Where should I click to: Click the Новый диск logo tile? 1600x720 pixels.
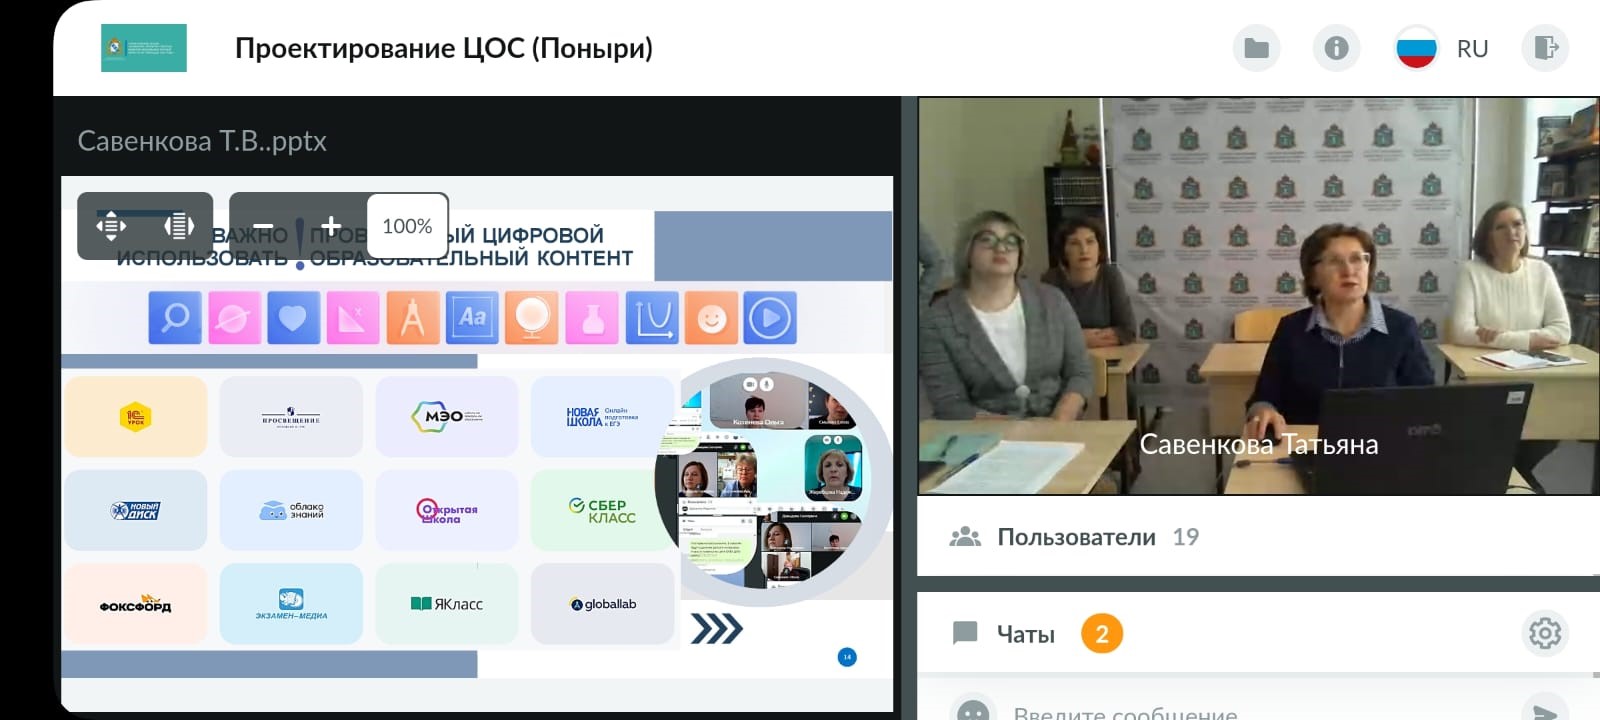click(x=136, y=510)
